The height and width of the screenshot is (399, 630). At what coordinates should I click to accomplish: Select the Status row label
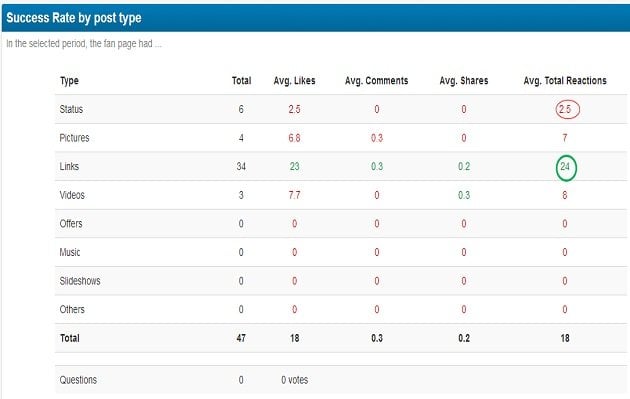[x=71, y=109]
